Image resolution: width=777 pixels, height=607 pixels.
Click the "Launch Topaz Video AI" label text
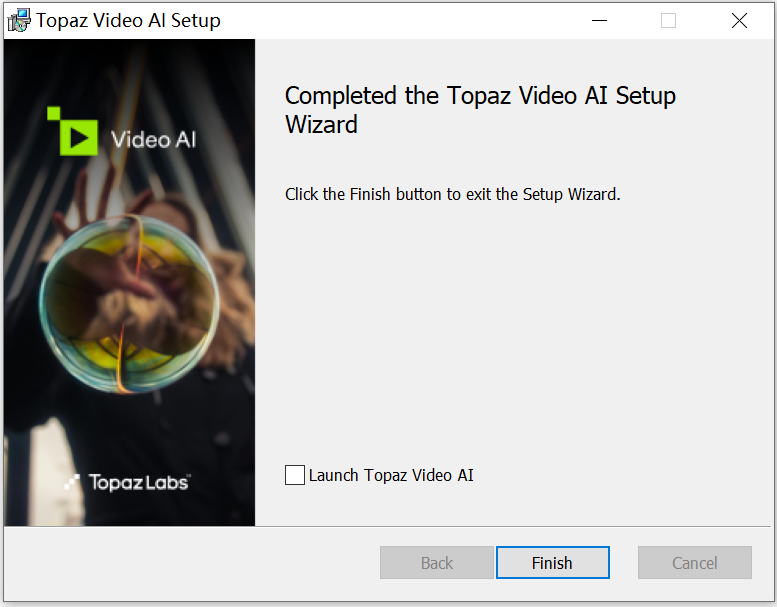pos(391,475)
